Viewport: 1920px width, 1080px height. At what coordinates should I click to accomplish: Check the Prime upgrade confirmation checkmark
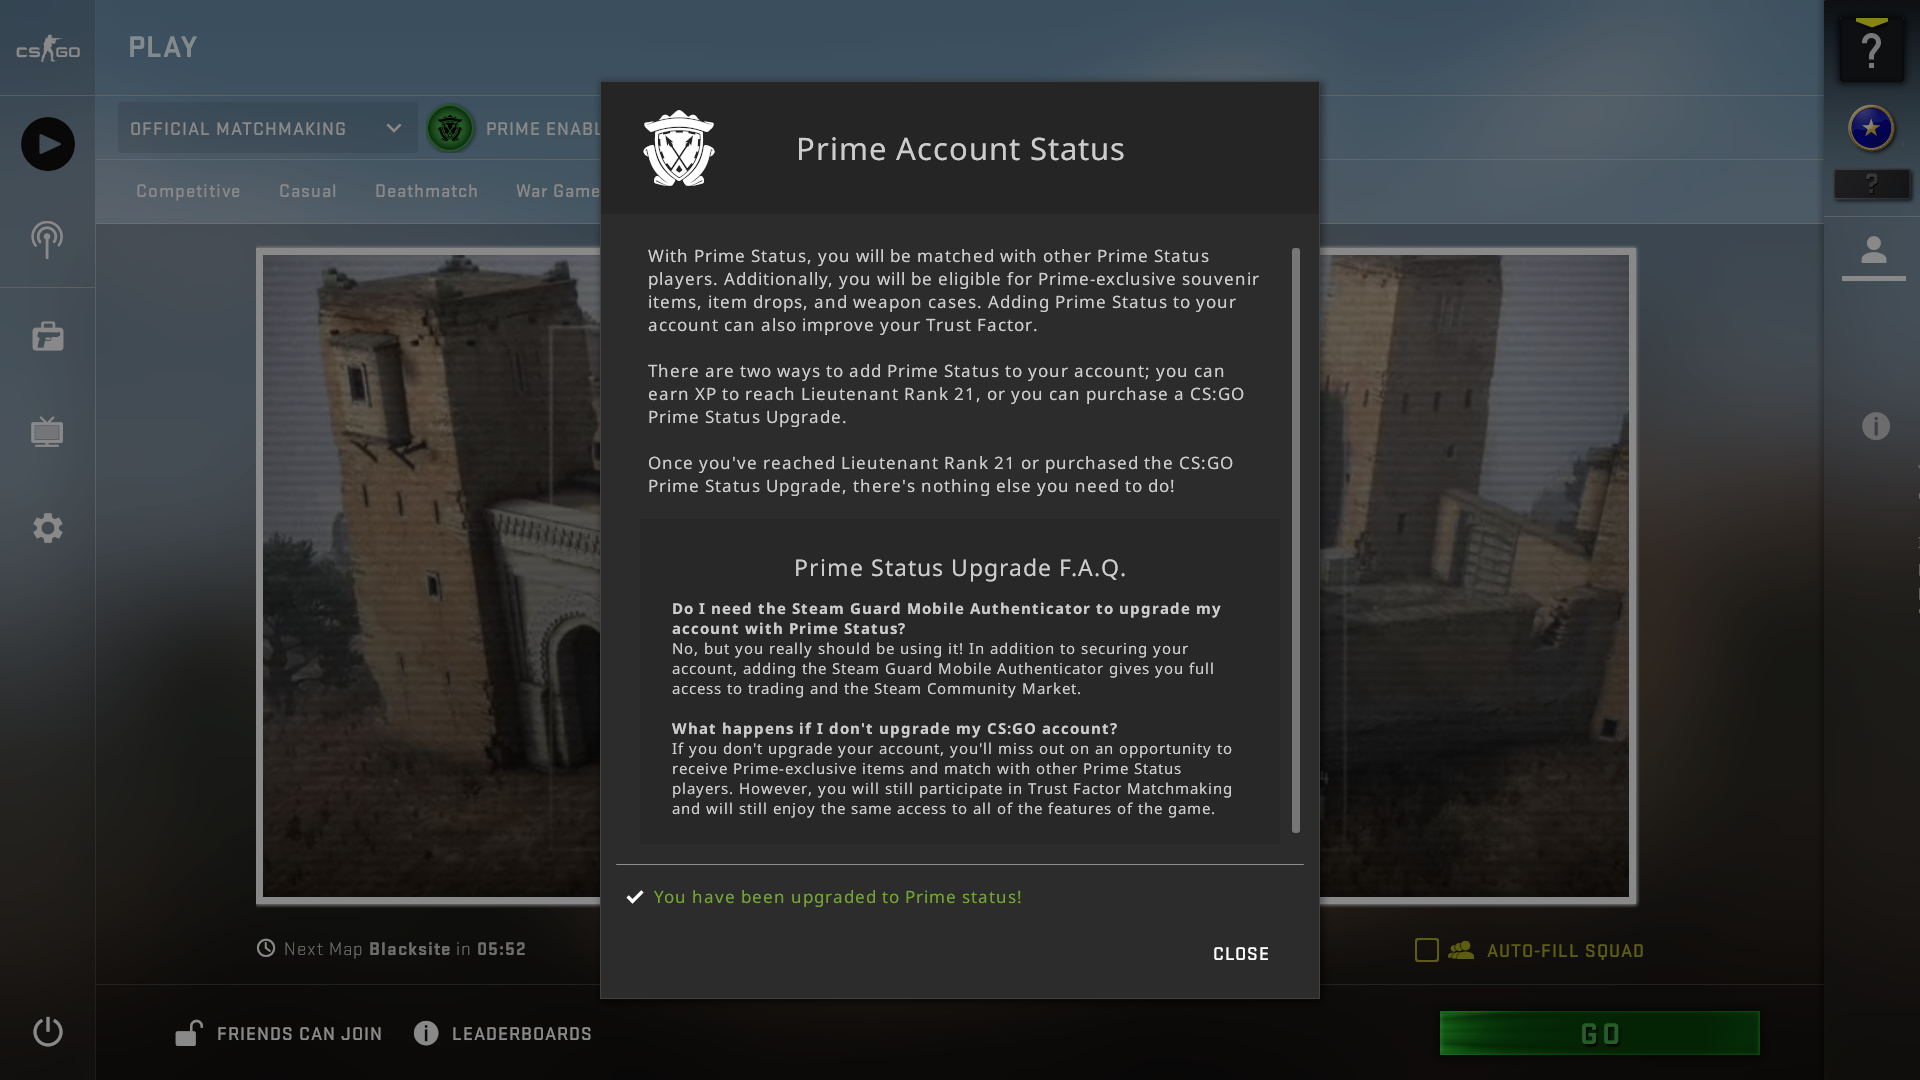click(633, 897)
